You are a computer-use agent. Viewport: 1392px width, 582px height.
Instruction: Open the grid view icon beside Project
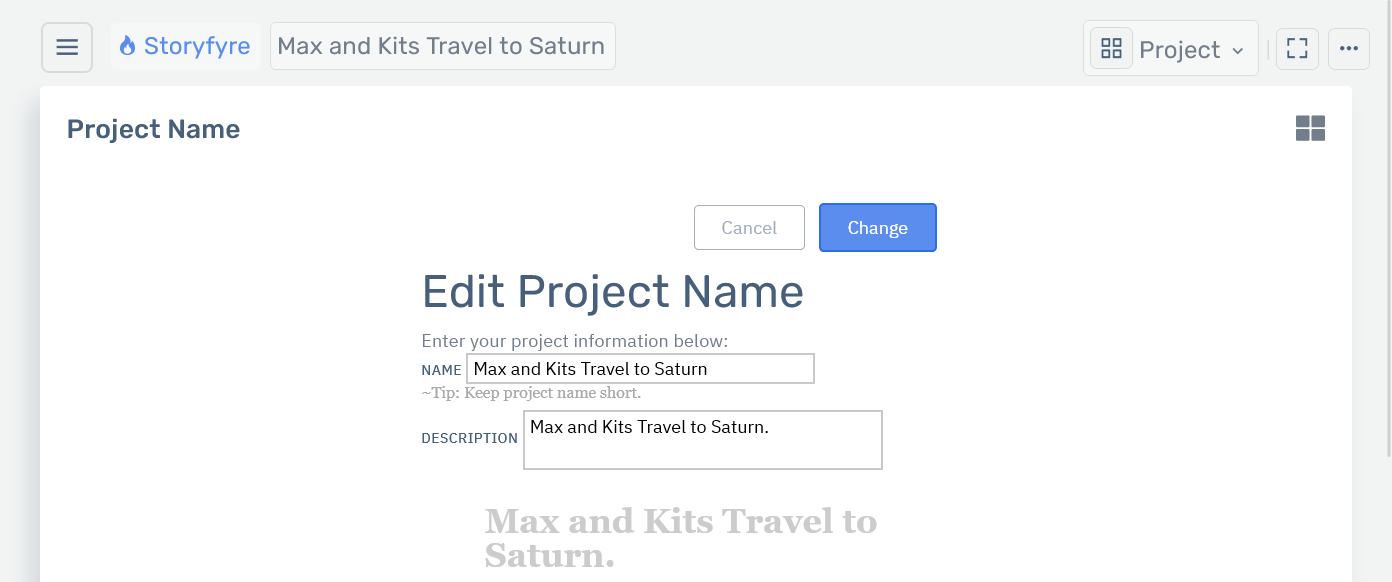point(1110,47)
